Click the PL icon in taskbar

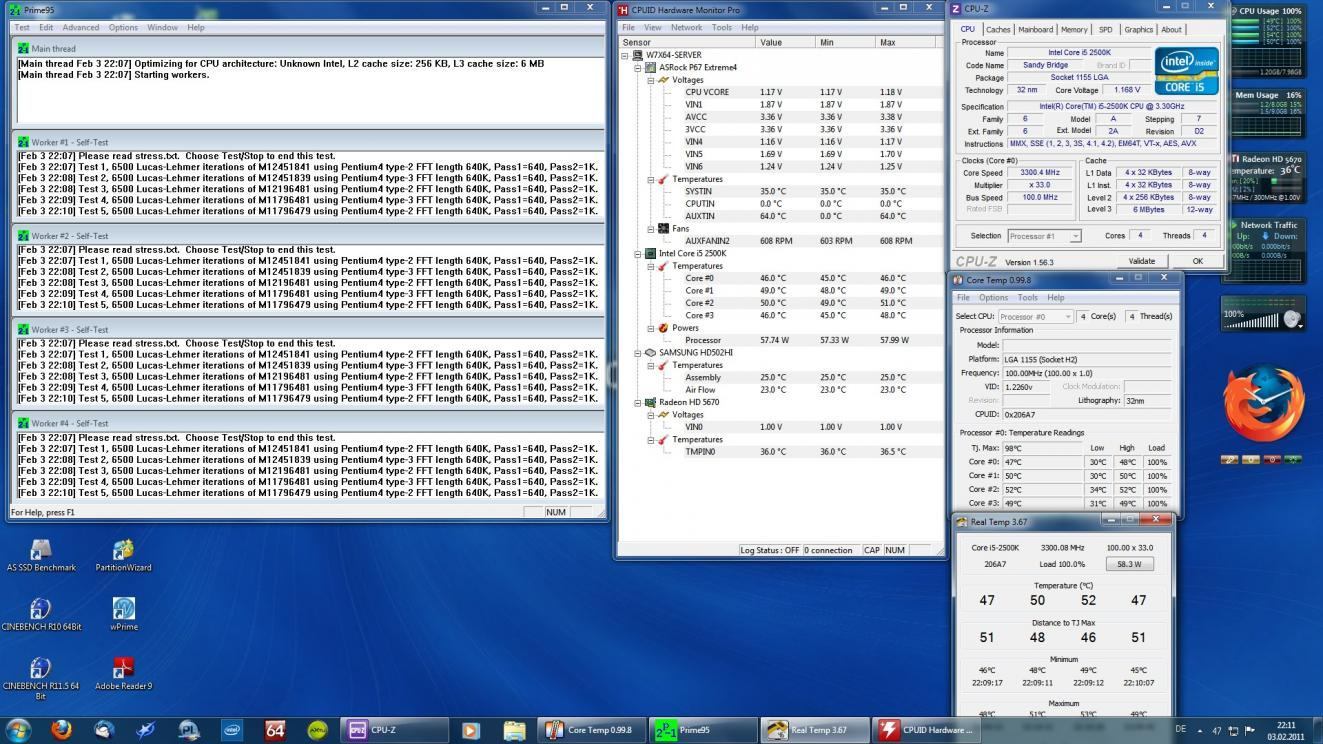189,730
